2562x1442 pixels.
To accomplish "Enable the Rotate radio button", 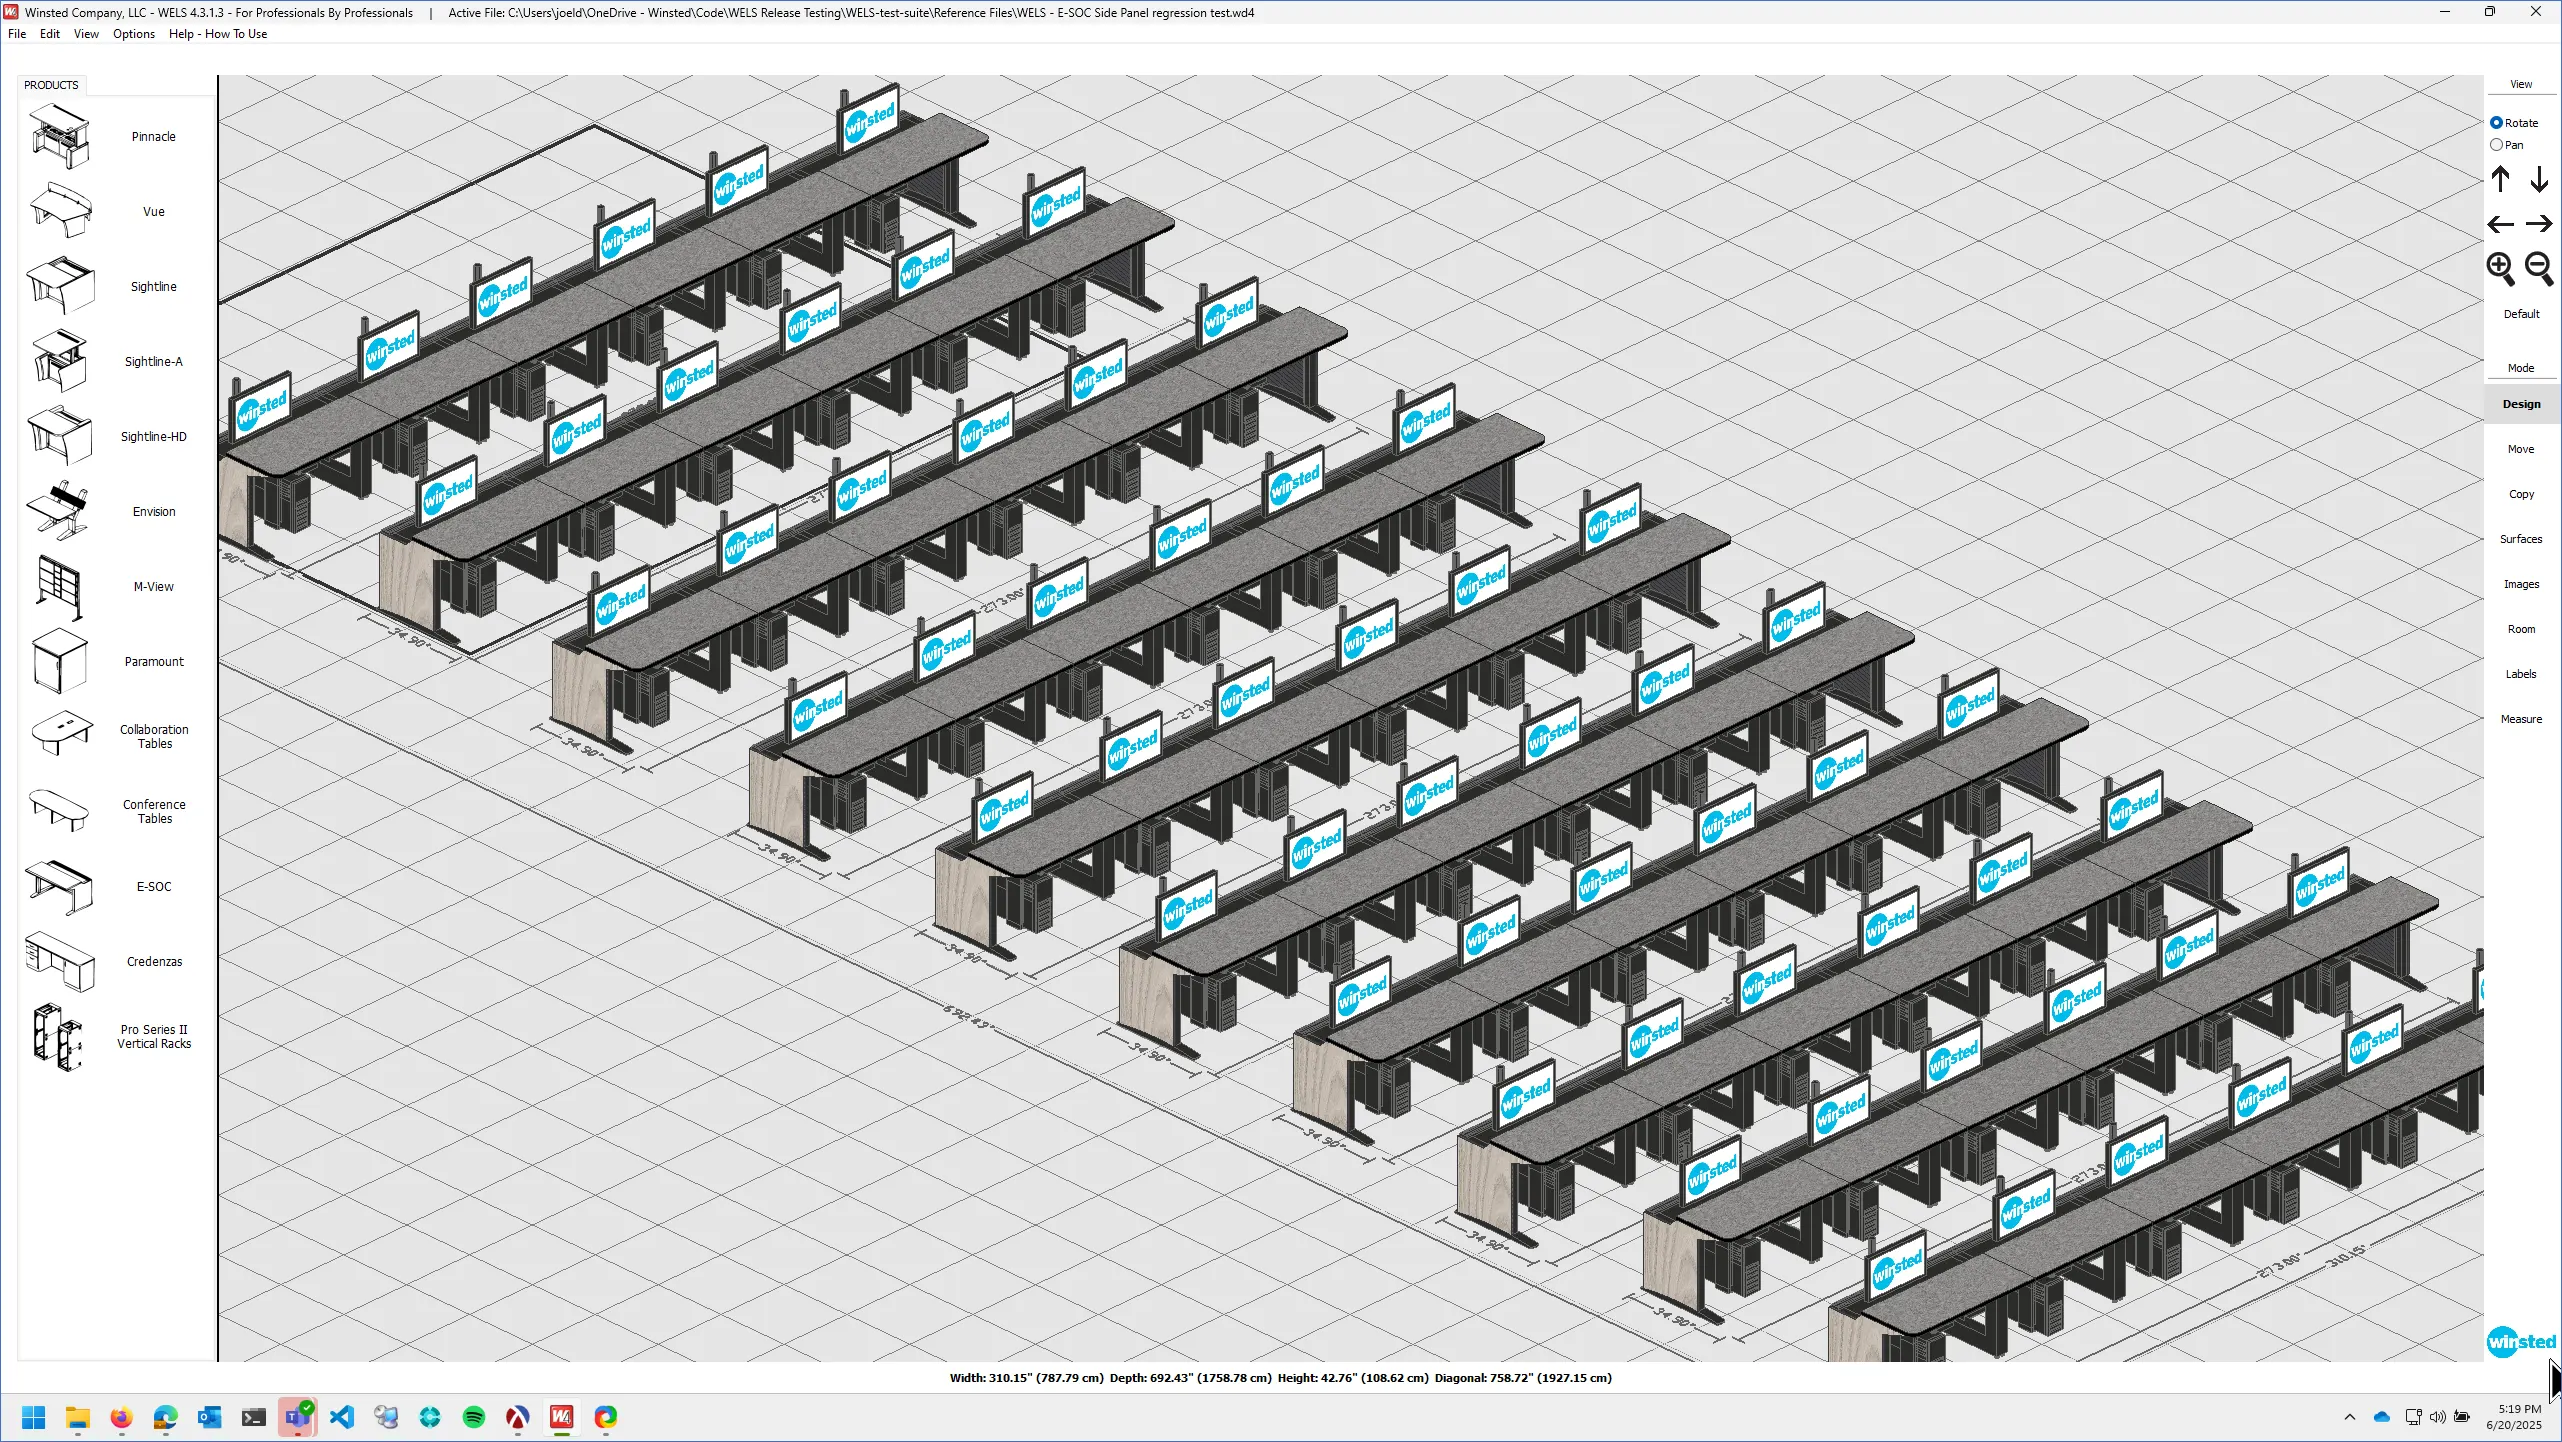I will (x=2497, y=123).
